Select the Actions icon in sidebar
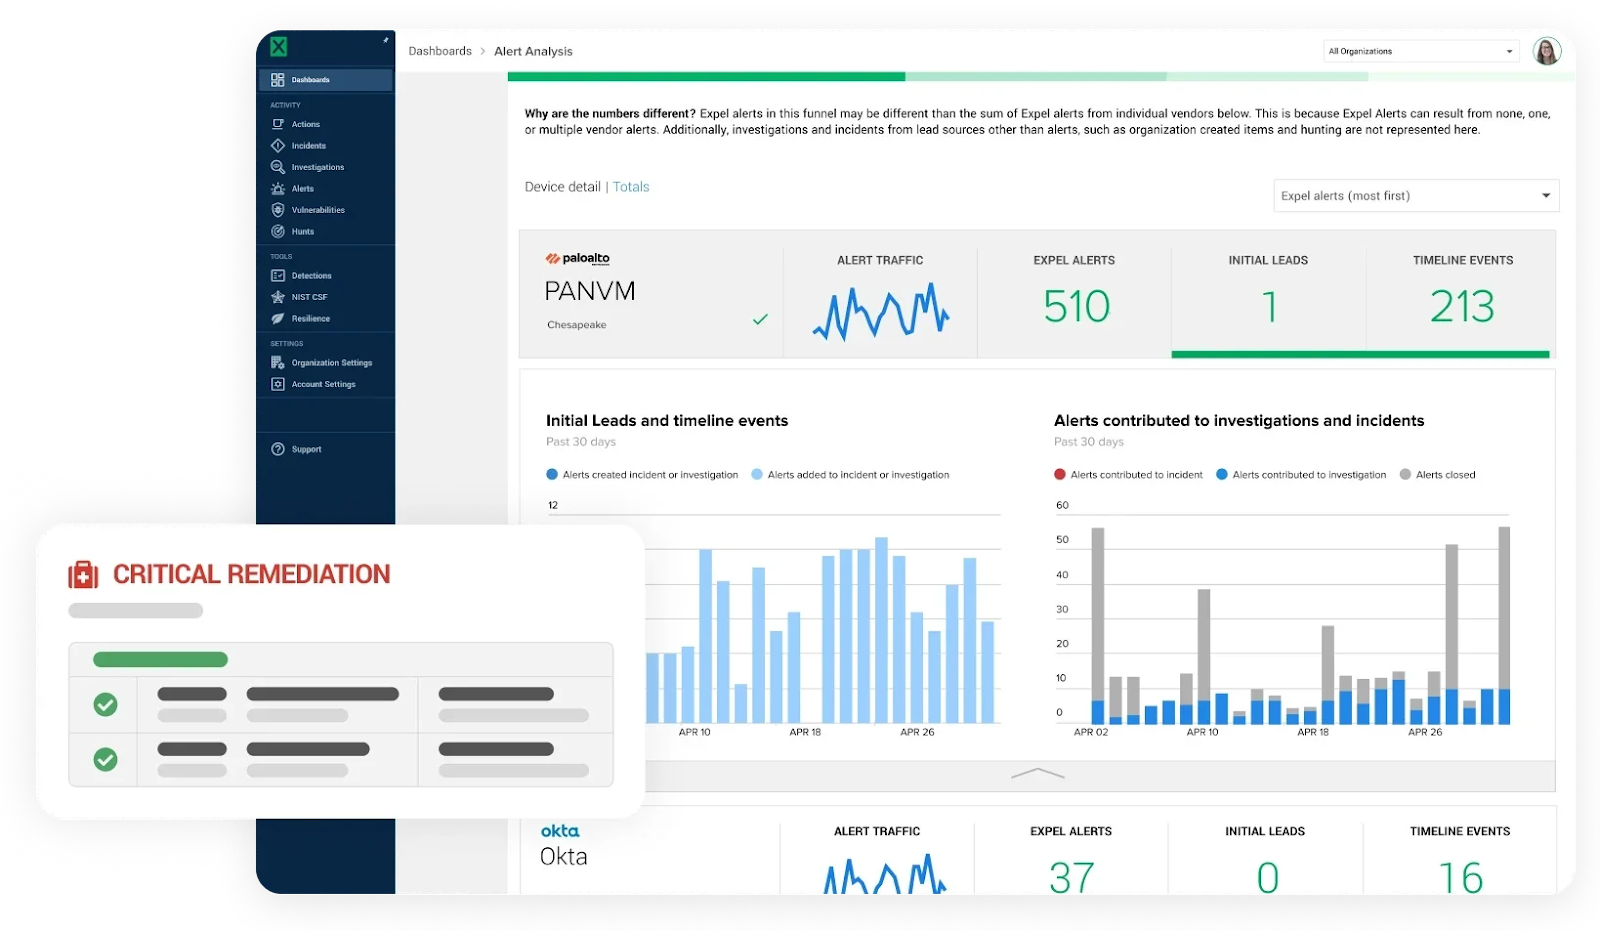The width and height of the screenshot is (1600, 931). click(278, 123)
